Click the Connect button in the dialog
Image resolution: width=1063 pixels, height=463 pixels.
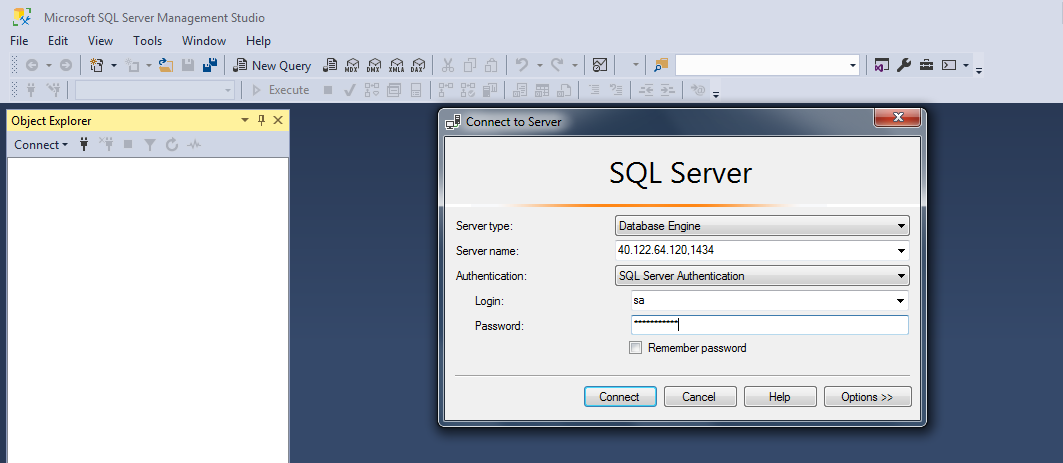click(620, 397)
